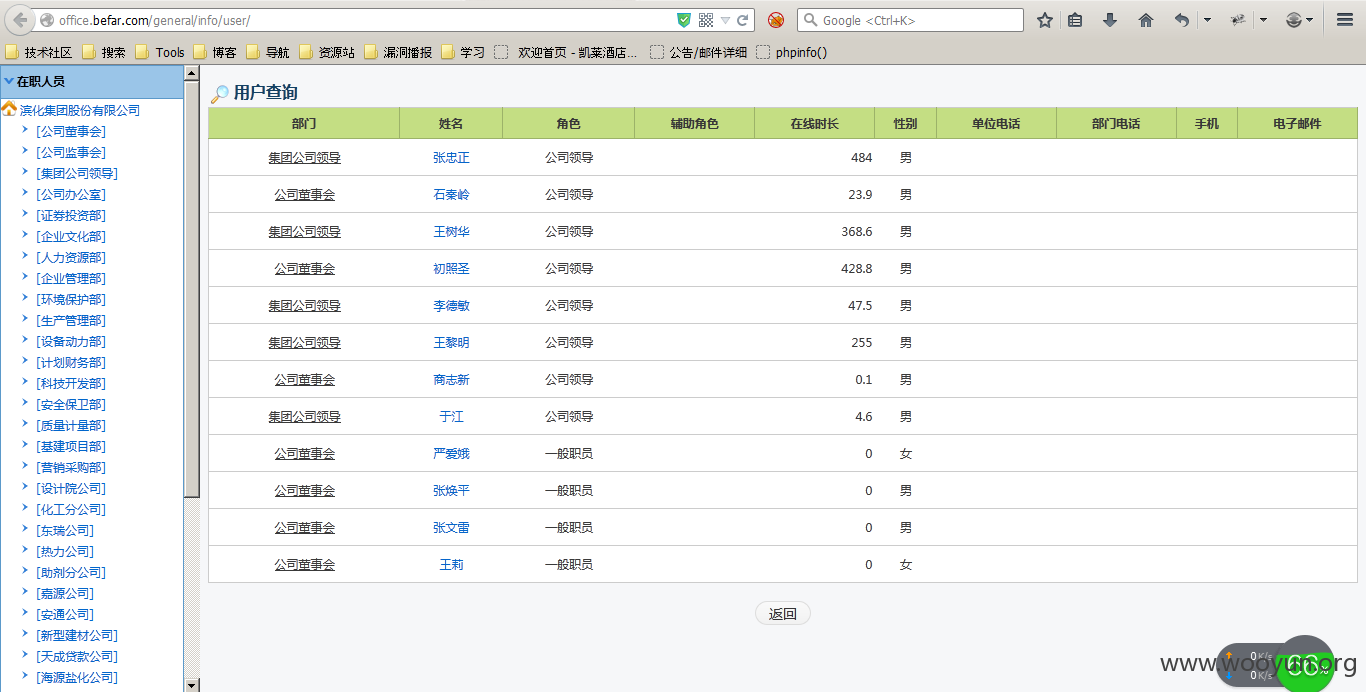Open the 资源站 bookmark folder

click(327, 52)
